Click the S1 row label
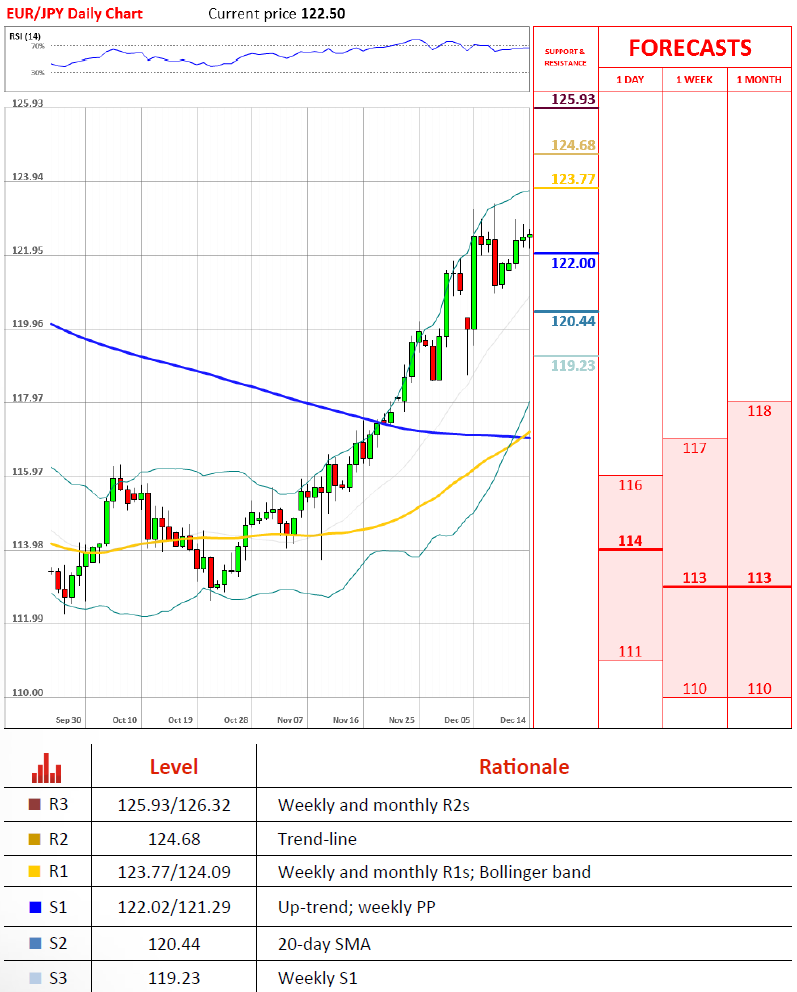Screen dimensions: 797x992 point(58,907)
